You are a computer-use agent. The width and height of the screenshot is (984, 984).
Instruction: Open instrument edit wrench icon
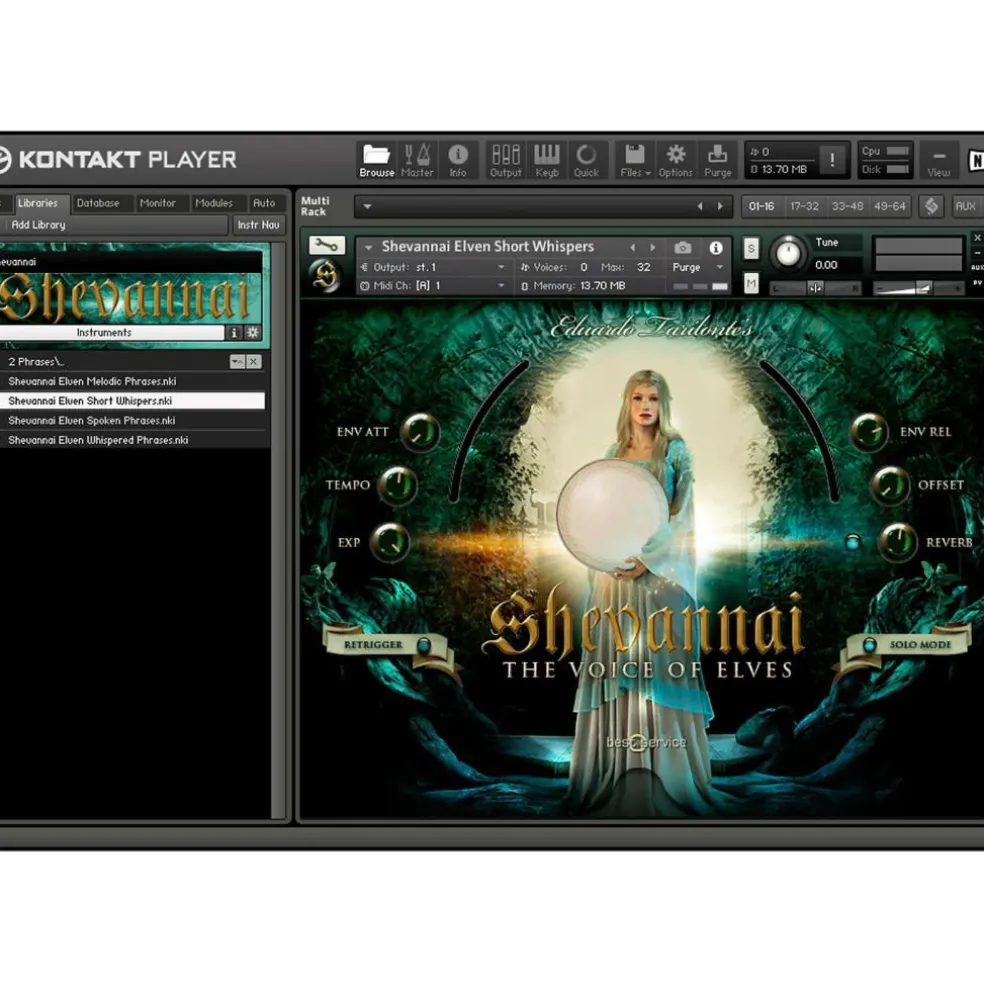pos(327,245)
